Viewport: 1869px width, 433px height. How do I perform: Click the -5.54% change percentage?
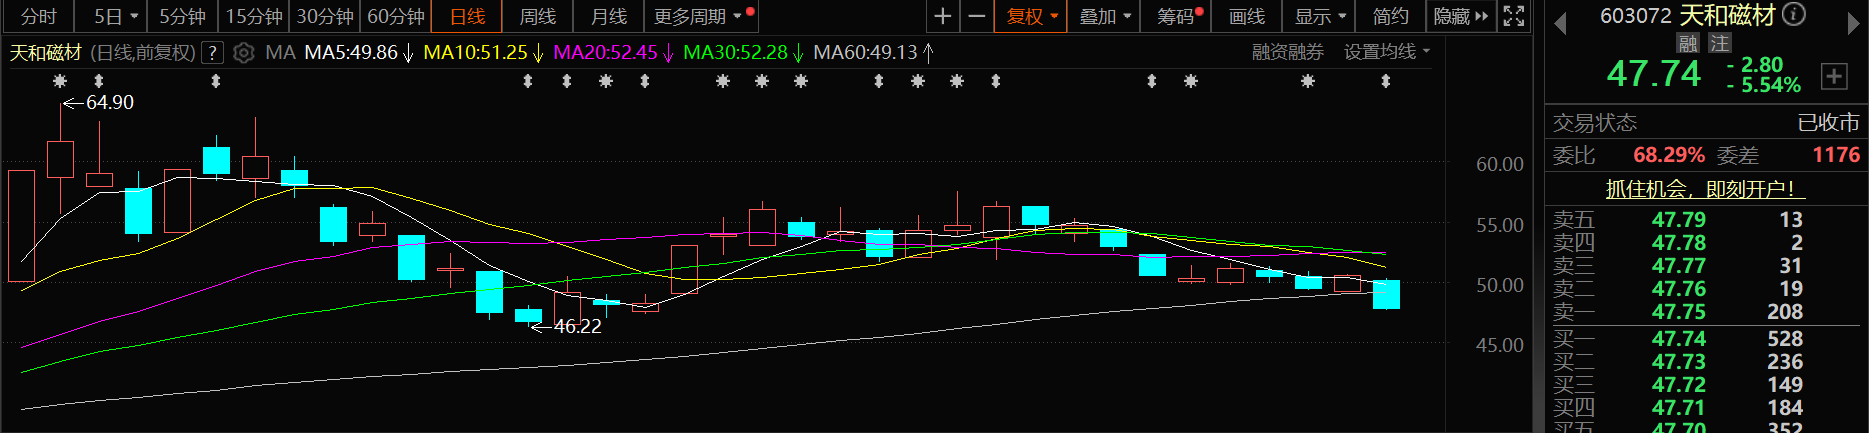pos(1763,86)
